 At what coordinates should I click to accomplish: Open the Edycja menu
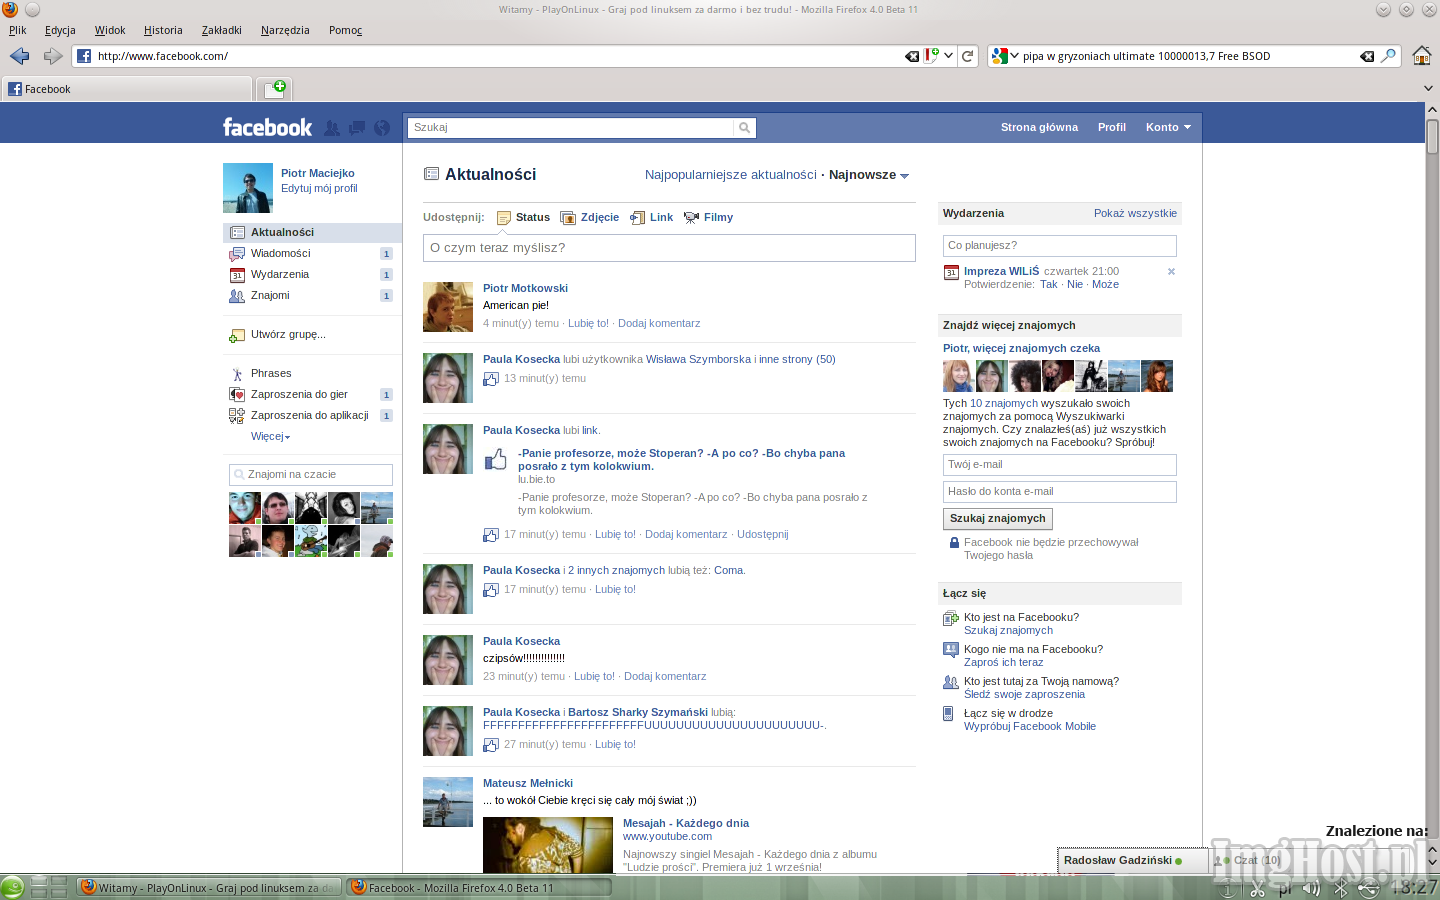(x=60, y=30)
